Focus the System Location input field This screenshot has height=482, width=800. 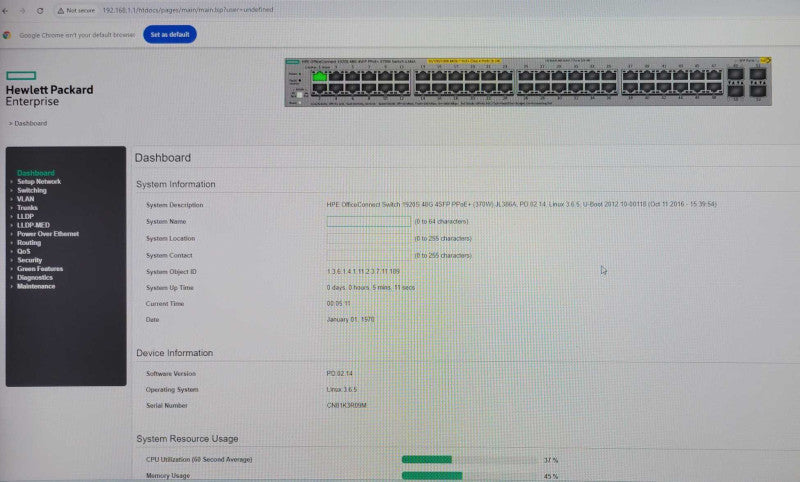[368, 238]
